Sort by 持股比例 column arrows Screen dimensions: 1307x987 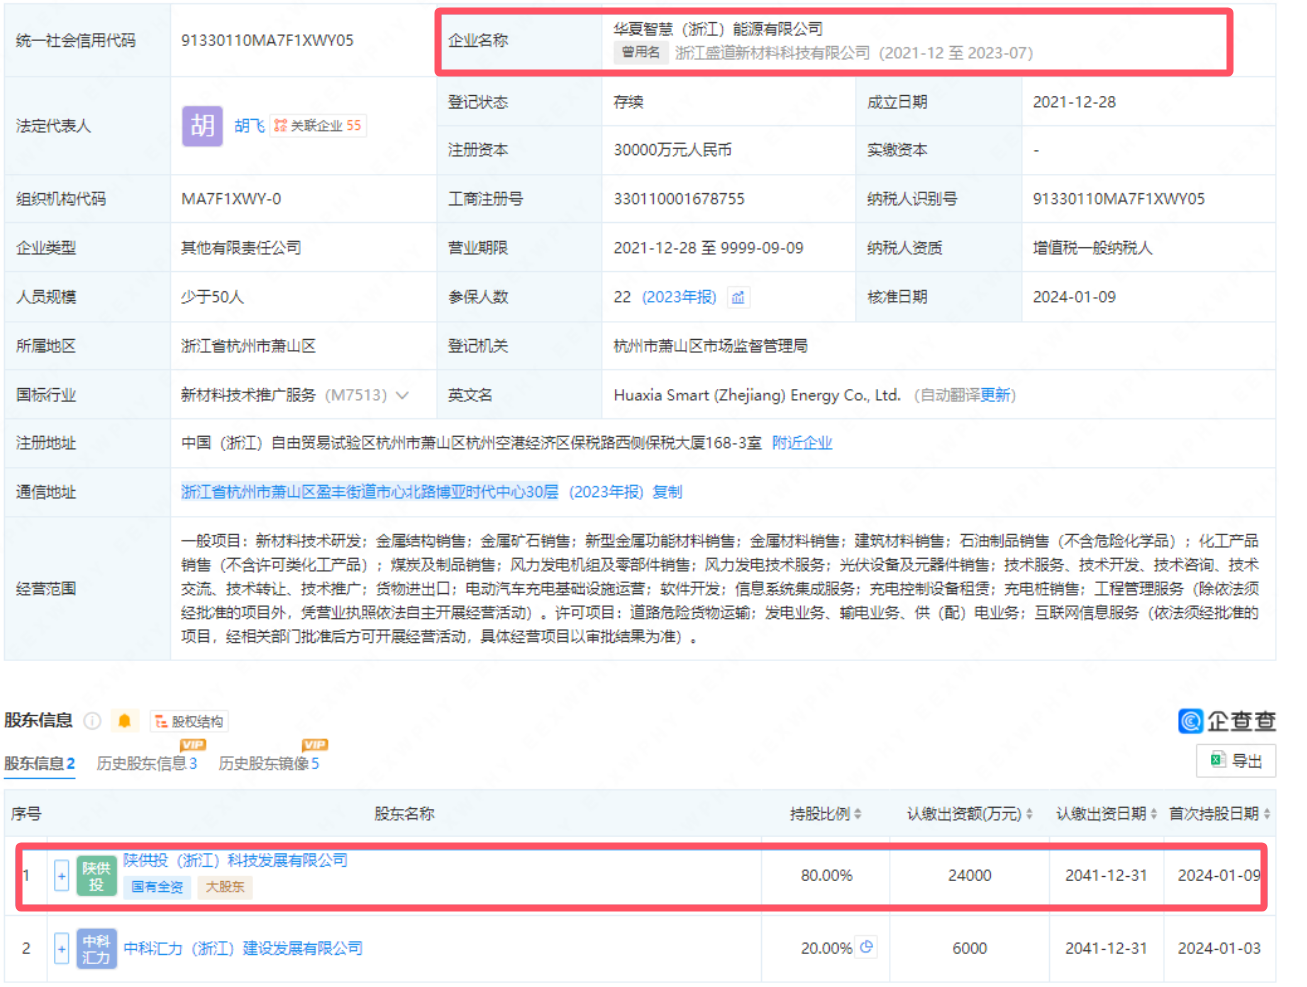click(x=858, y=814)
